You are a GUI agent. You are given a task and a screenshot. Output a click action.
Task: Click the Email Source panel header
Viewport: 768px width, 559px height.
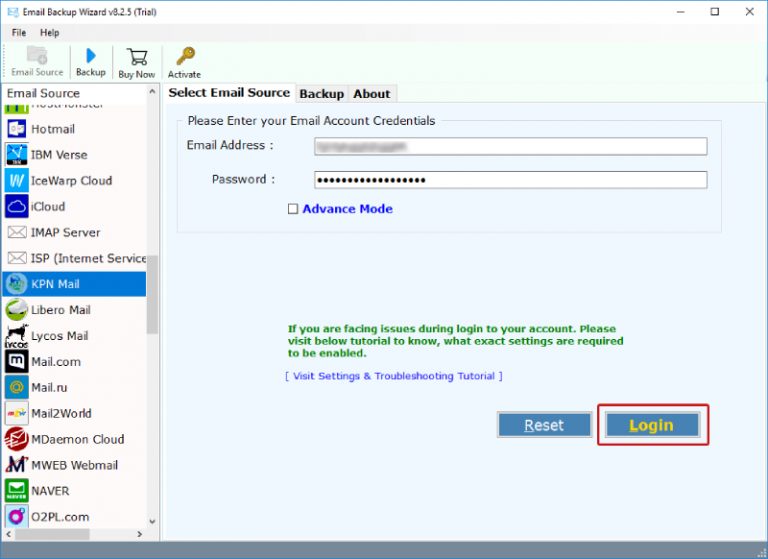point(43,93)
